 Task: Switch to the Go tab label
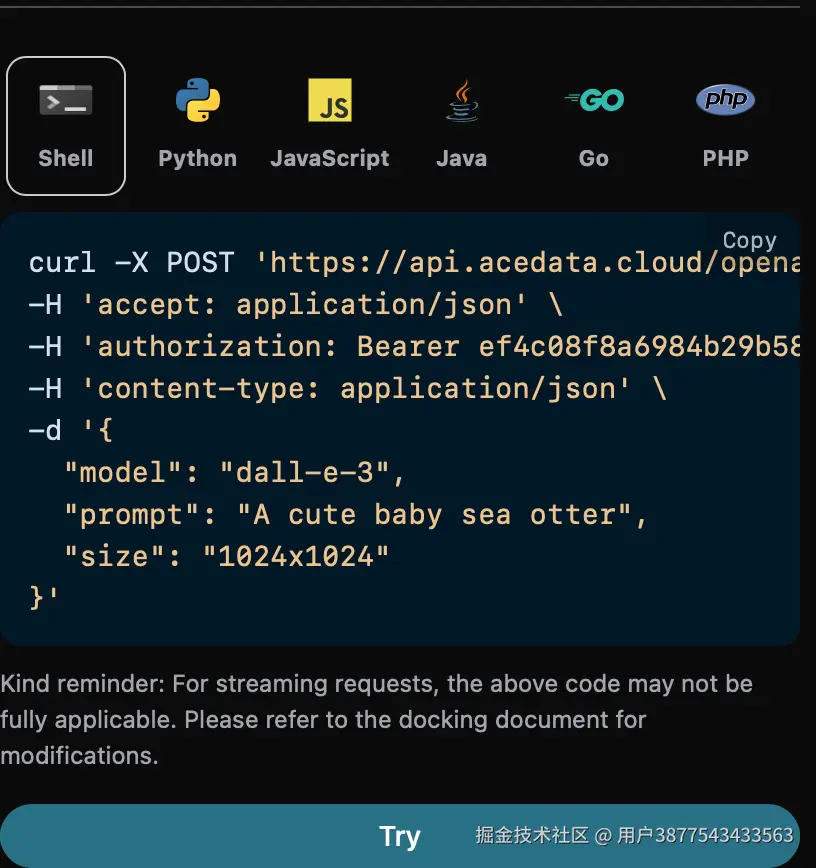pyautogui.click(x=594, y=159)
